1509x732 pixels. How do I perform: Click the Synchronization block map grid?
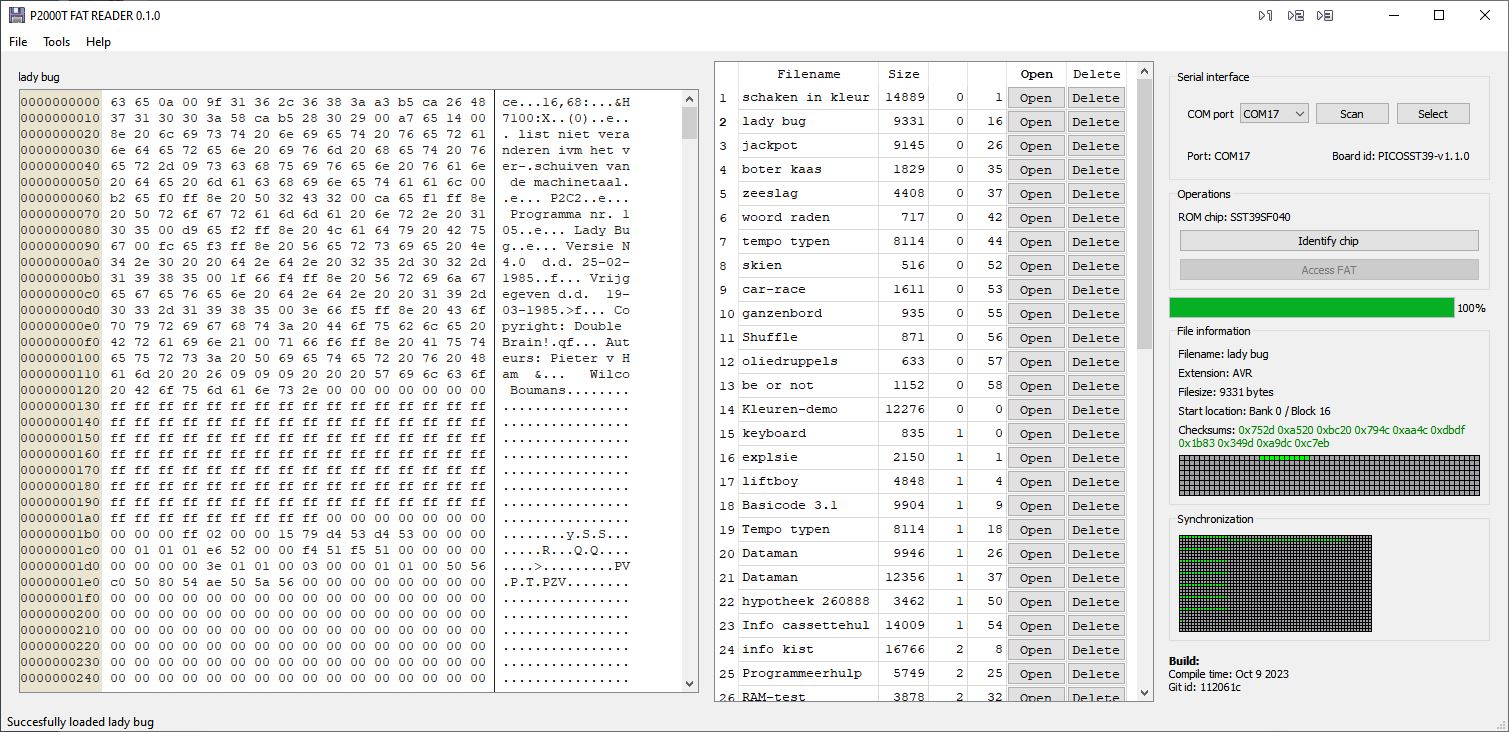coord(1275,583)
